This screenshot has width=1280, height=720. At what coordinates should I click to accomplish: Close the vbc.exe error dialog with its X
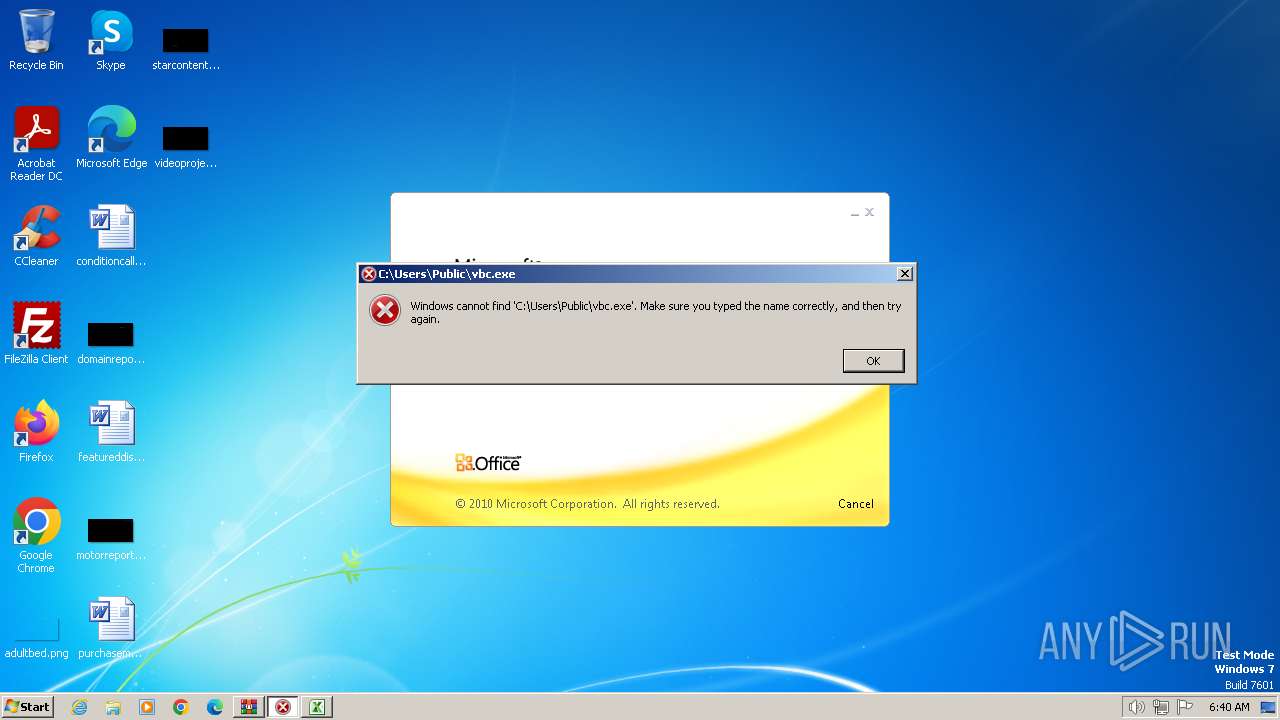(904, 273)
